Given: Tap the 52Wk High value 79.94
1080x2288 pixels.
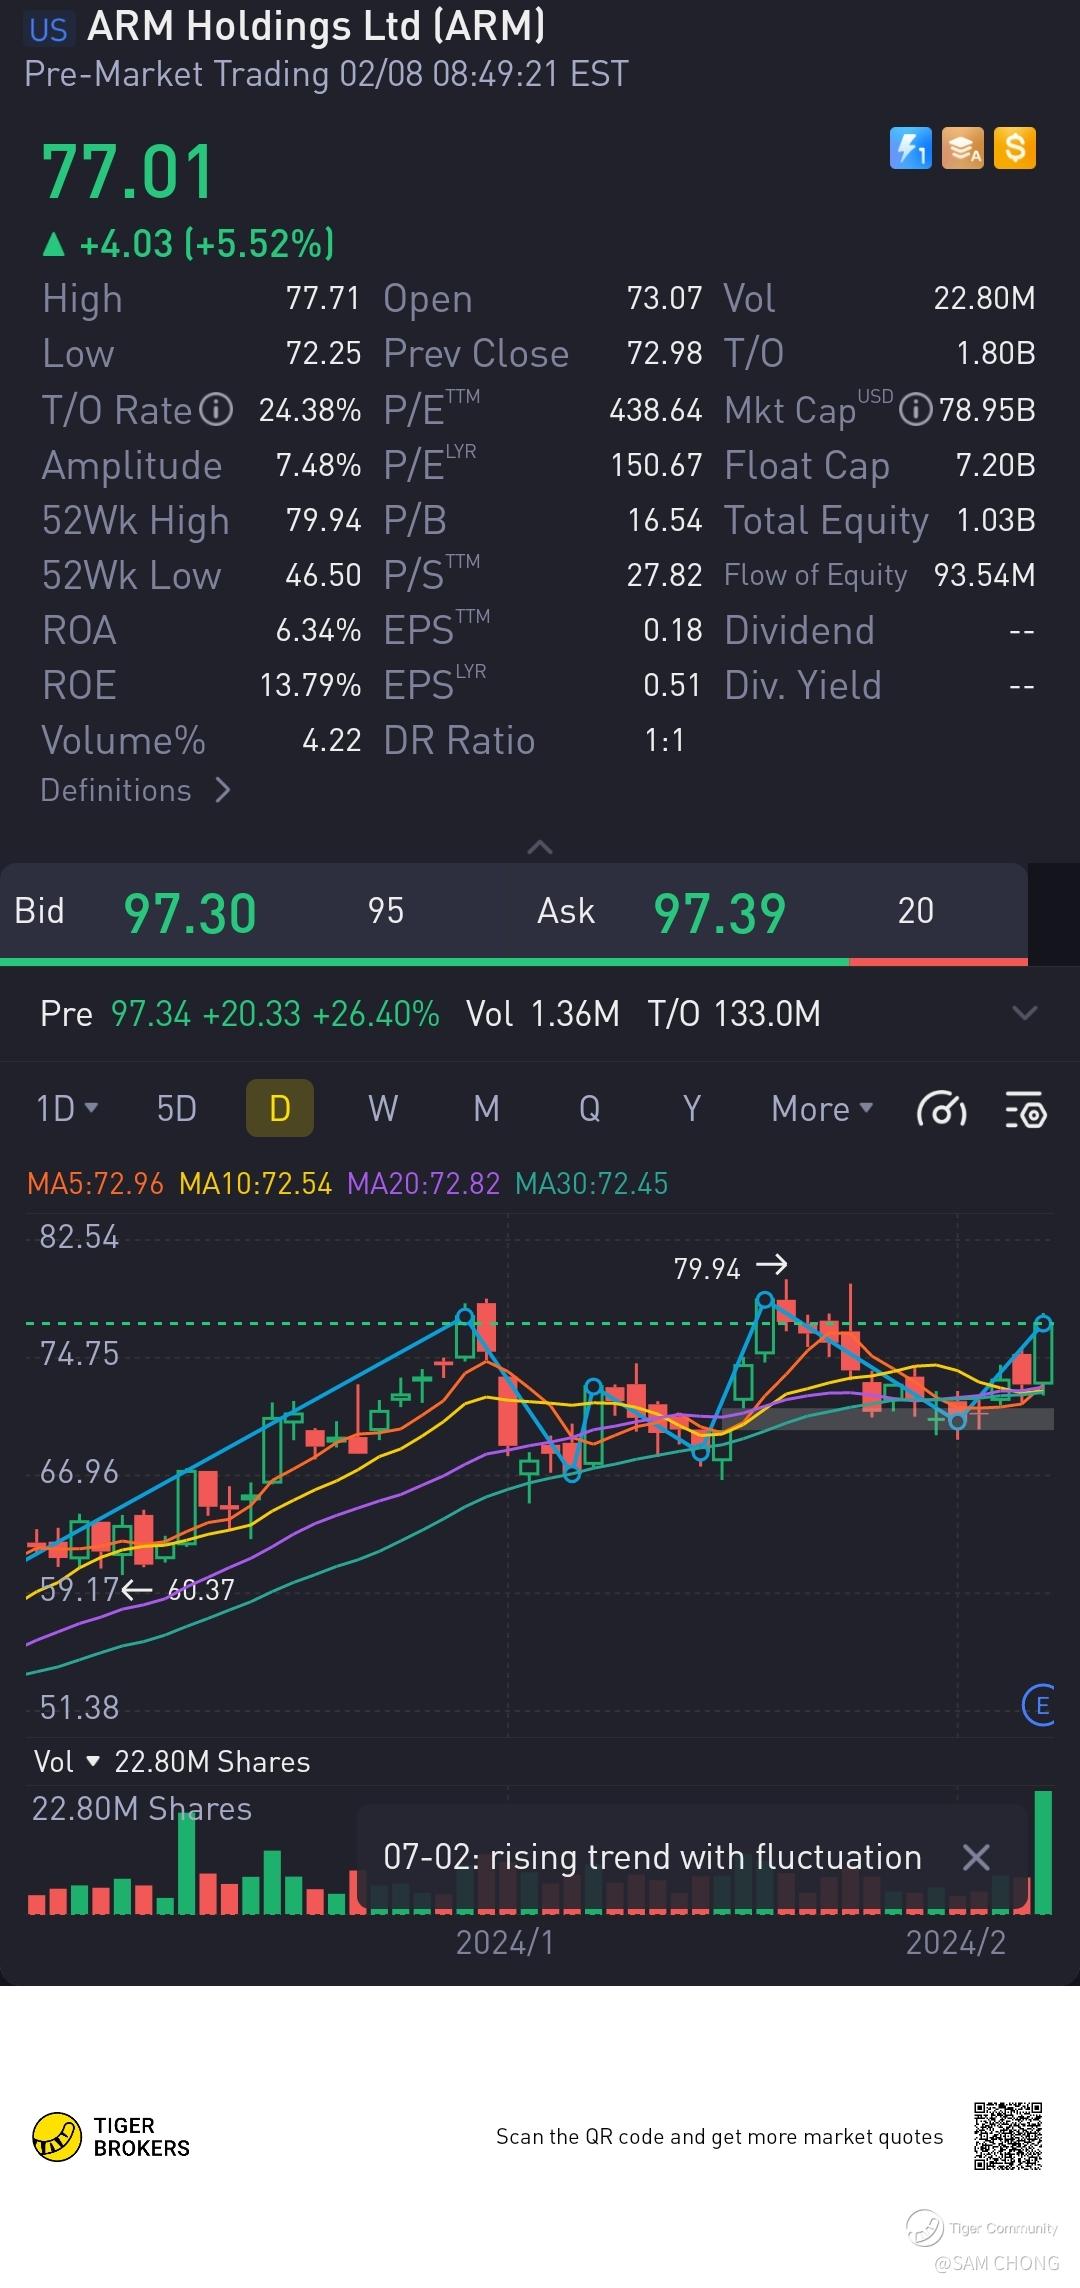Looking at the screenshot, I should 323,520.
